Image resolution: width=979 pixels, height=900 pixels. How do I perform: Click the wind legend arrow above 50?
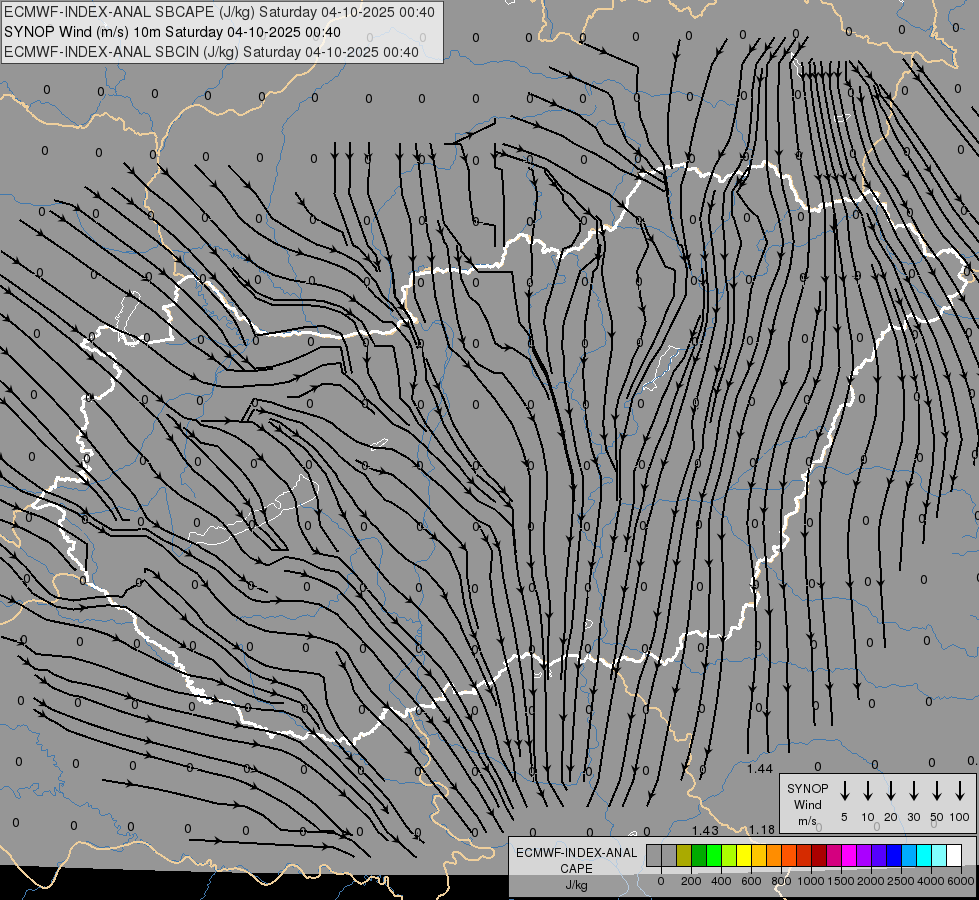[937, 791]
